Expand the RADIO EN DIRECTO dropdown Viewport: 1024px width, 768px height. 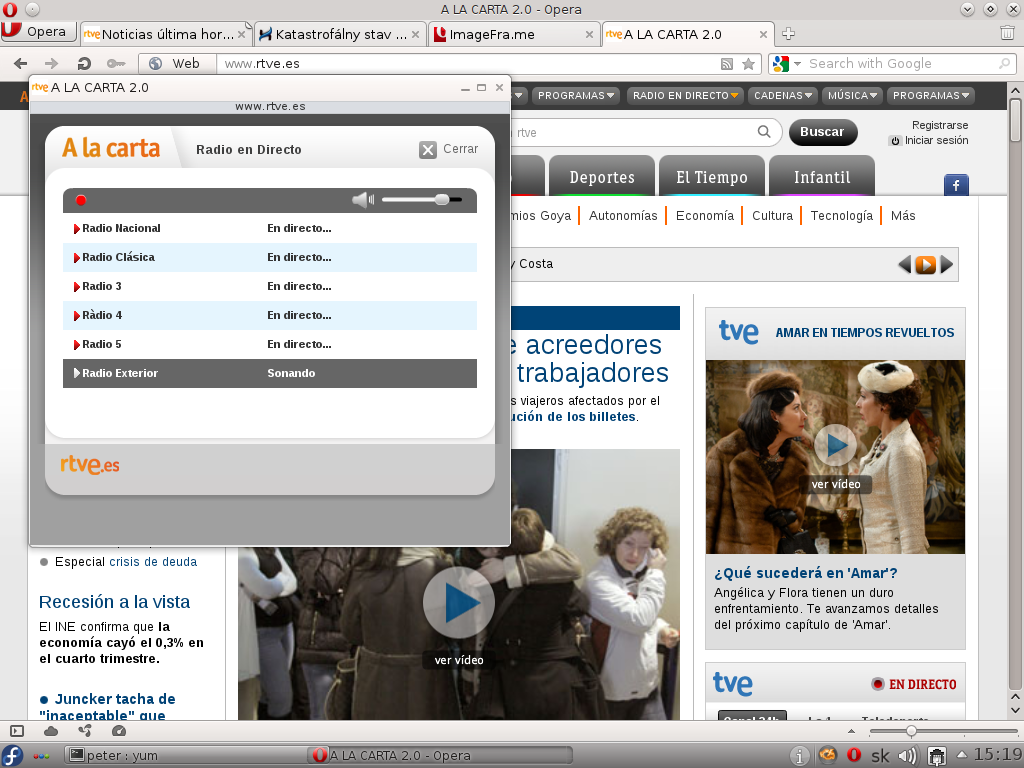(686, 95)
